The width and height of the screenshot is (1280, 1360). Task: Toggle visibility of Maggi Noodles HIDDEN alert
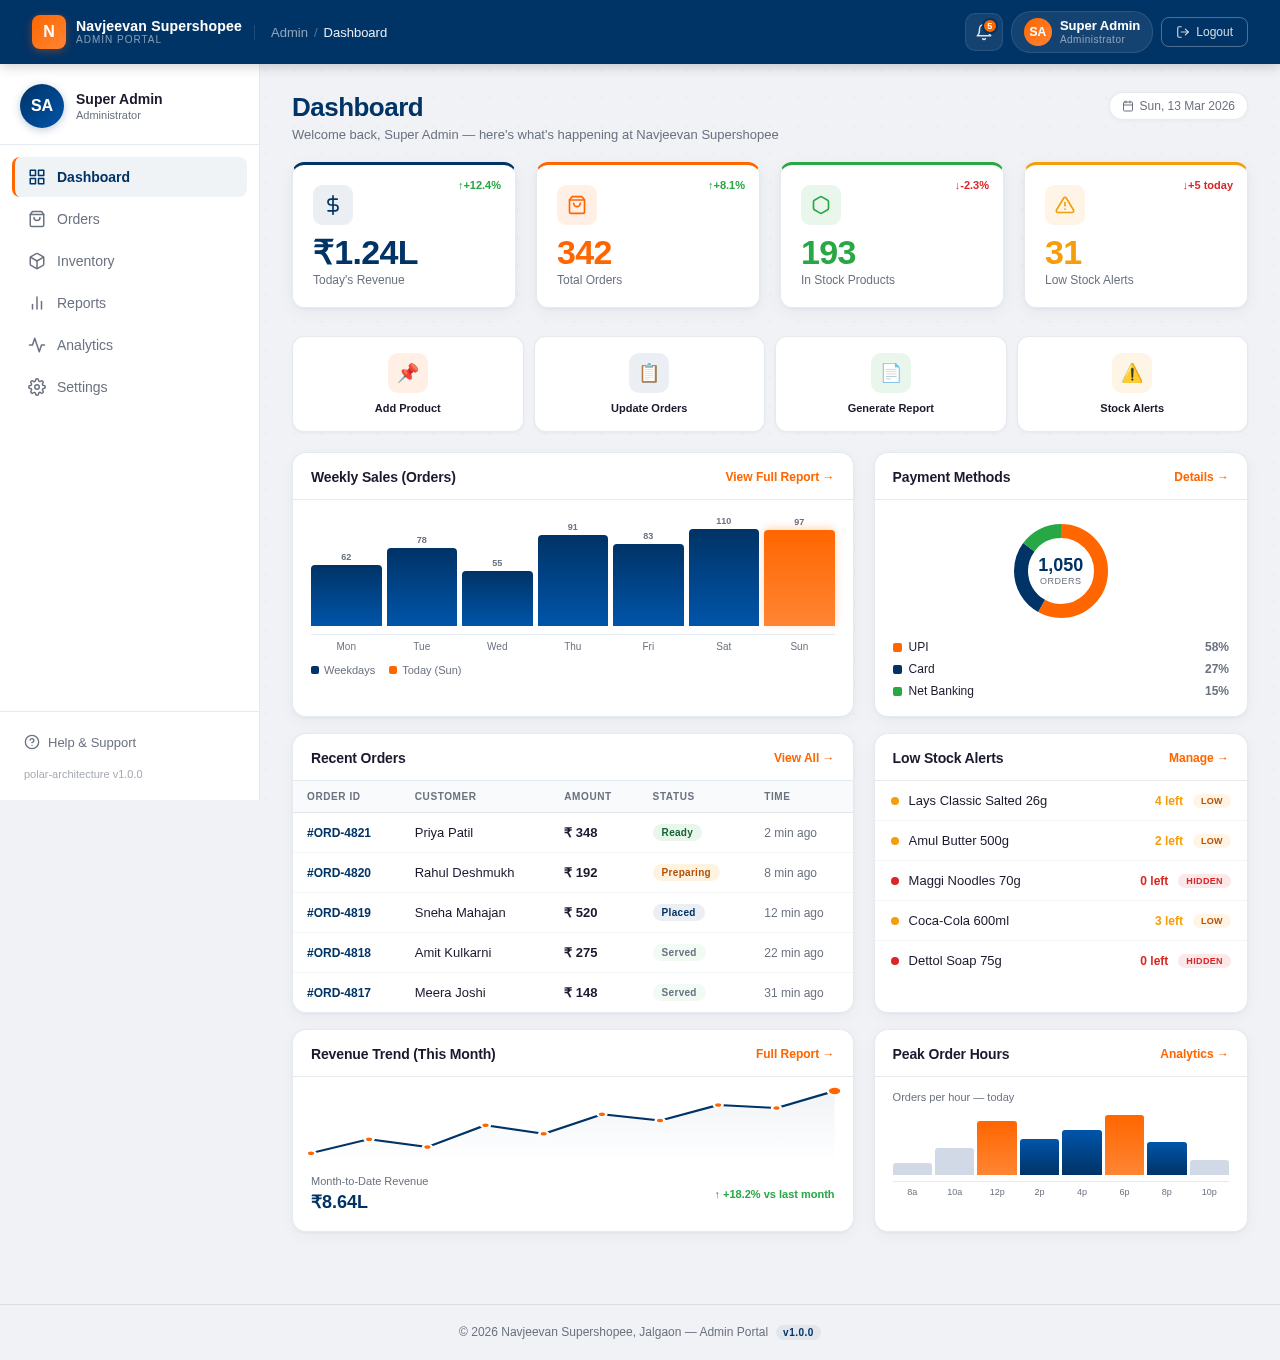[x=1203, y=880]
